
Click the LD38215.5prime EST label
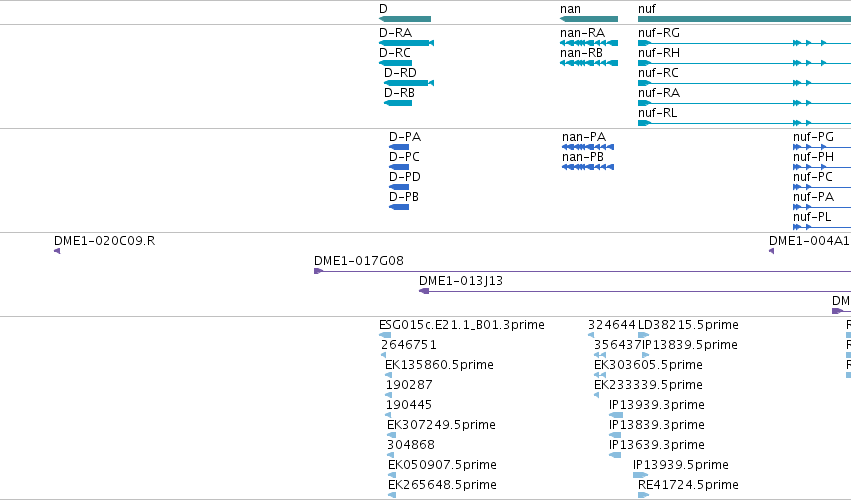click(688, 325)
